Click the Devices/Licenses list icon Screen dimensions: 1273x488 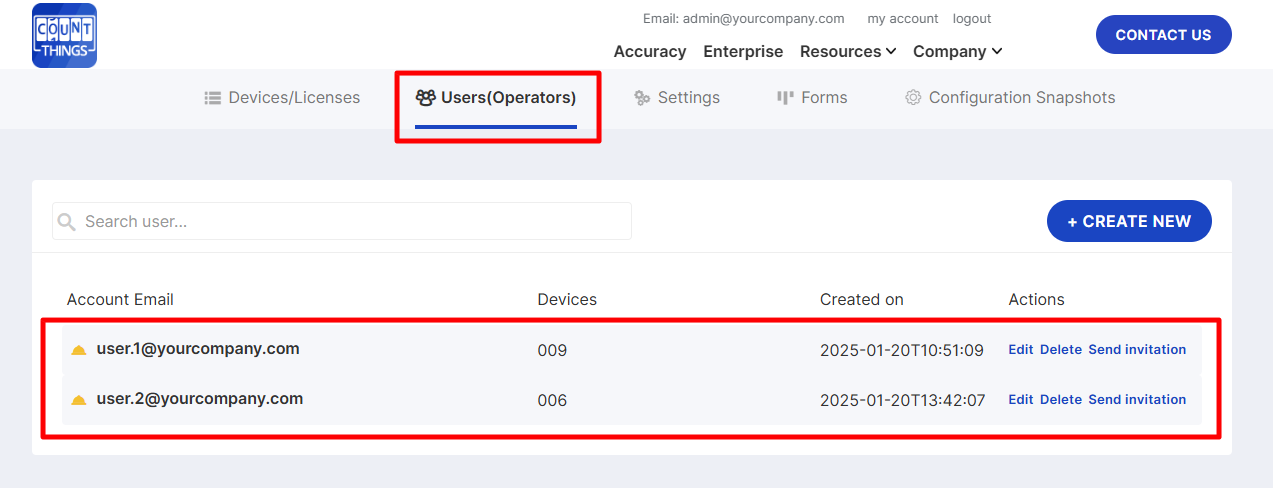click(x=212, y=98)
